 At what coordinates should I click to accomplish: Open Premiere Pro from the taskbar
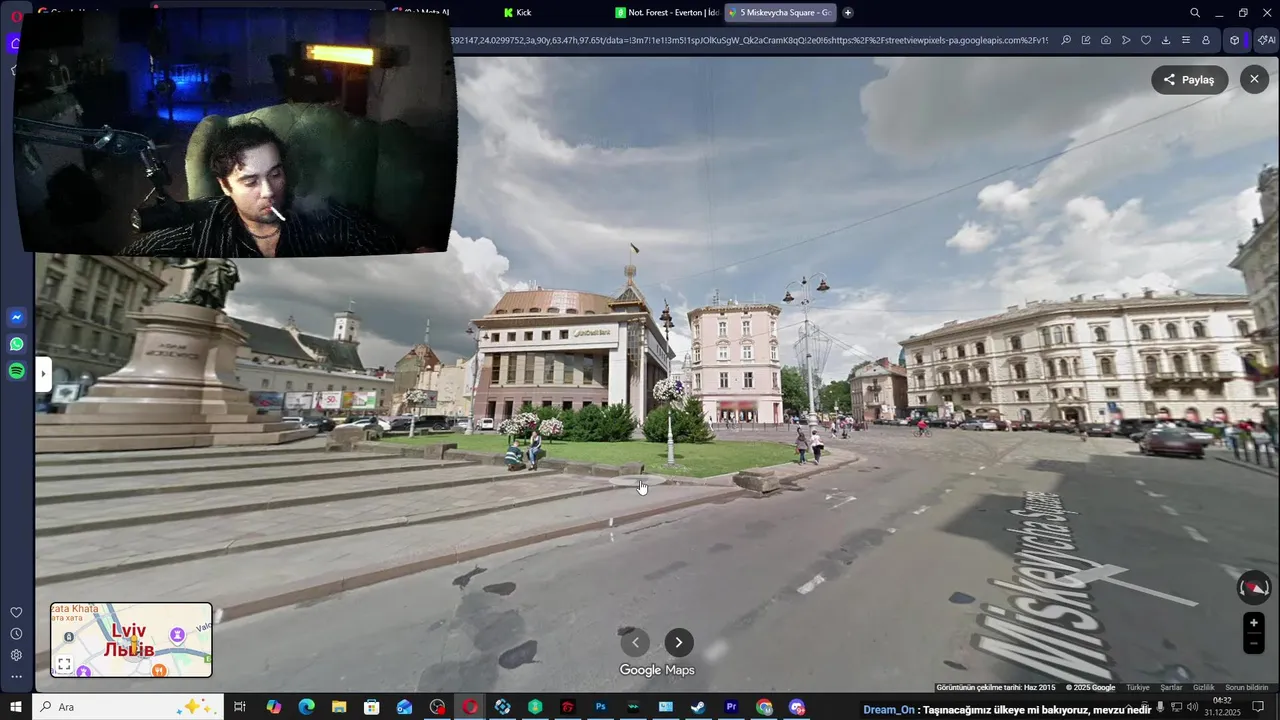731,707
